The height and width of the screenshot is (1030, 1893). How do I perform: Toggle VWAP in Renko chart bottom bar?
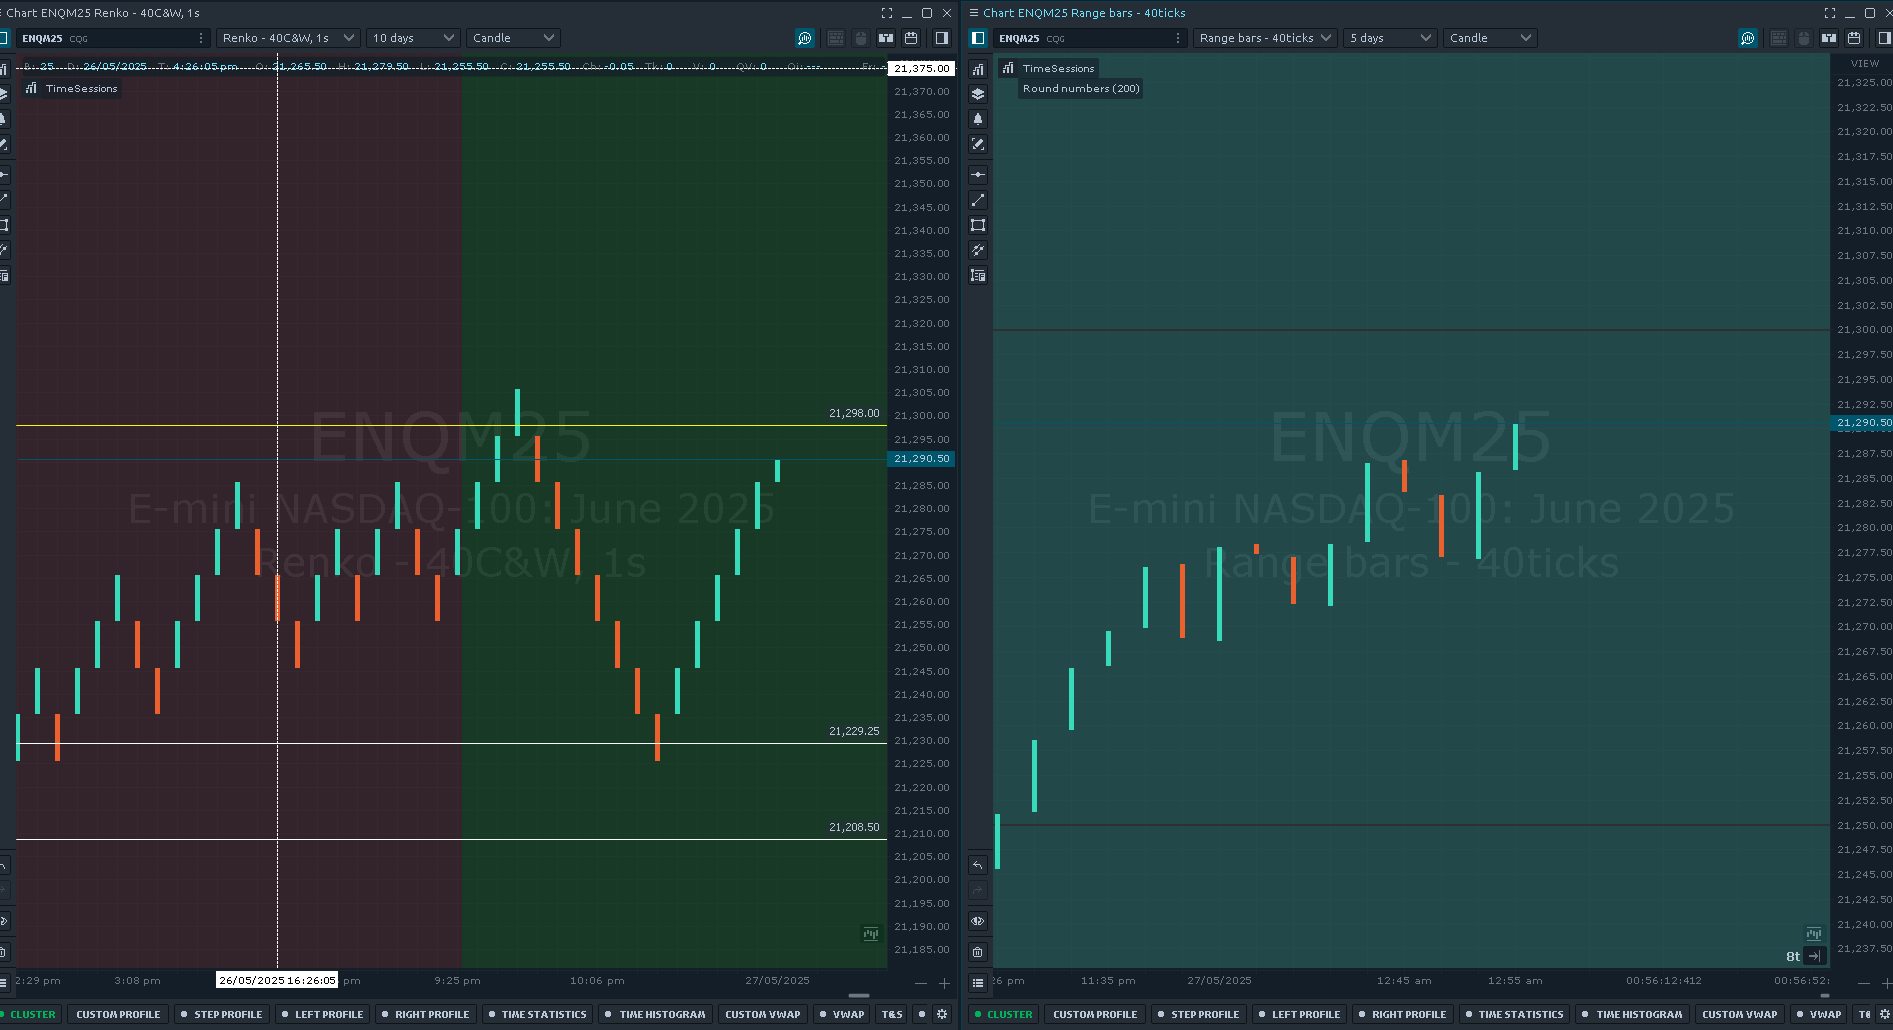[x=841, y=1014]
